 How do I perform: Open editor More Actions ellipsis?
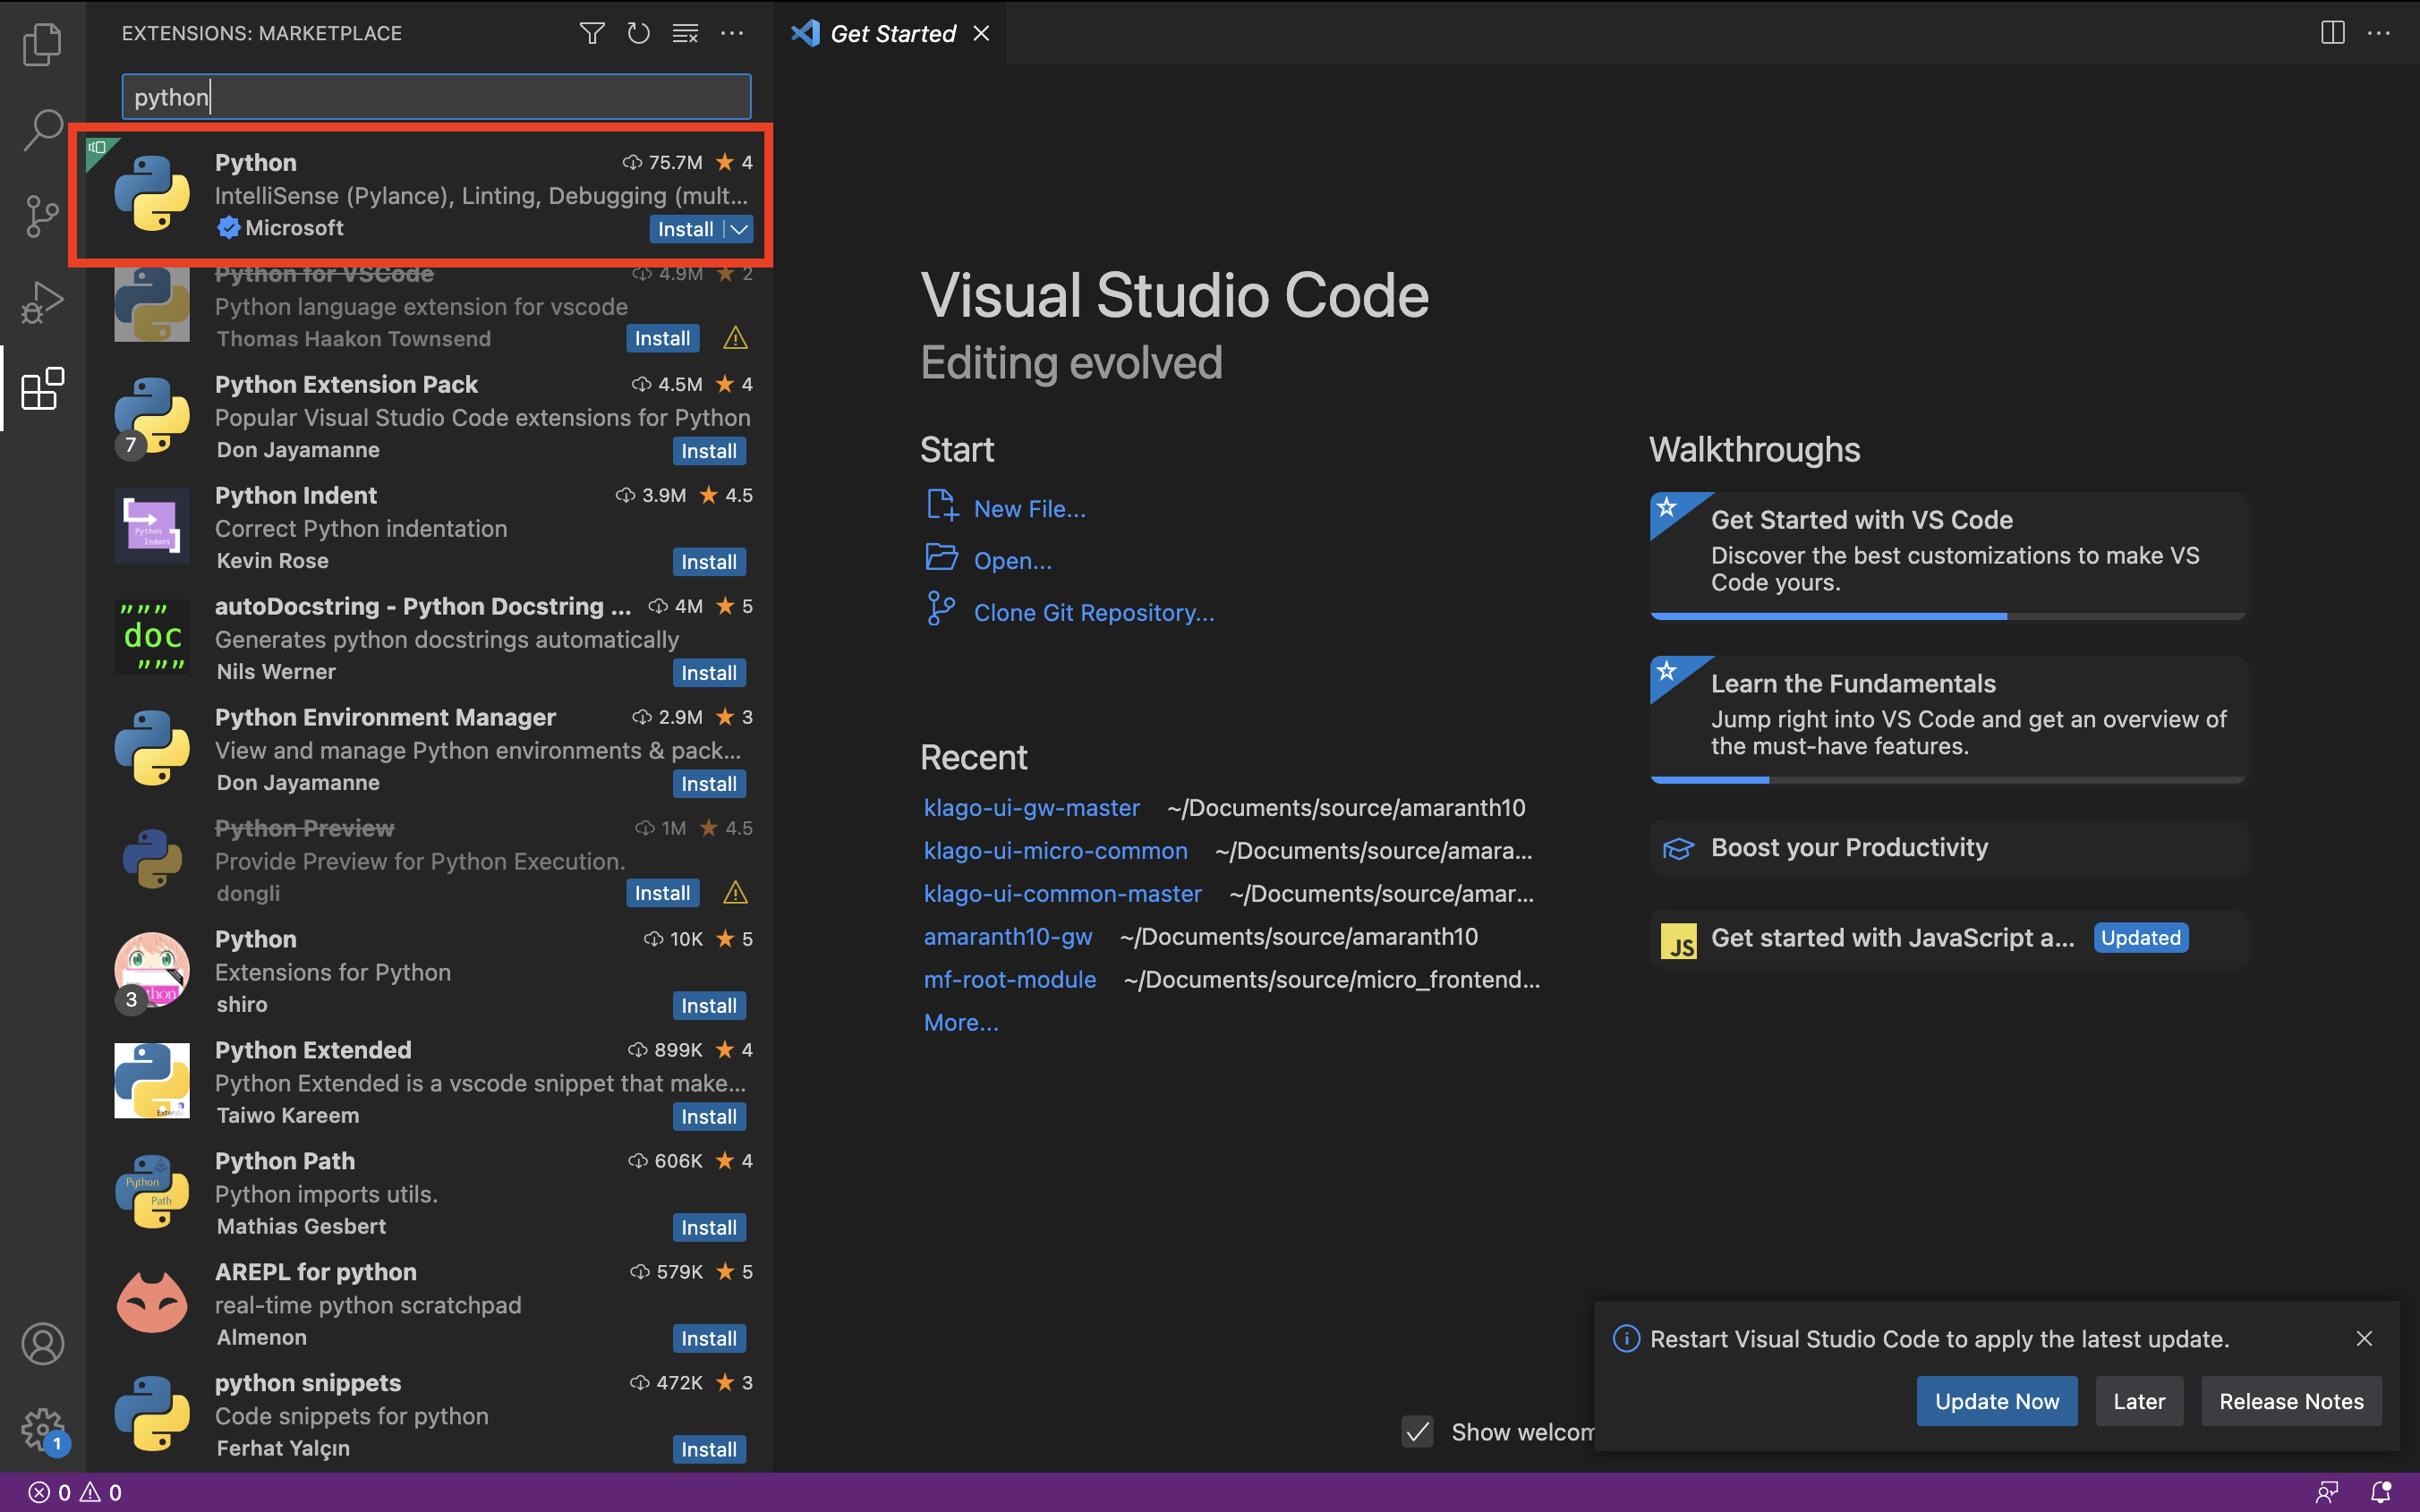(x=2379, y=34)
